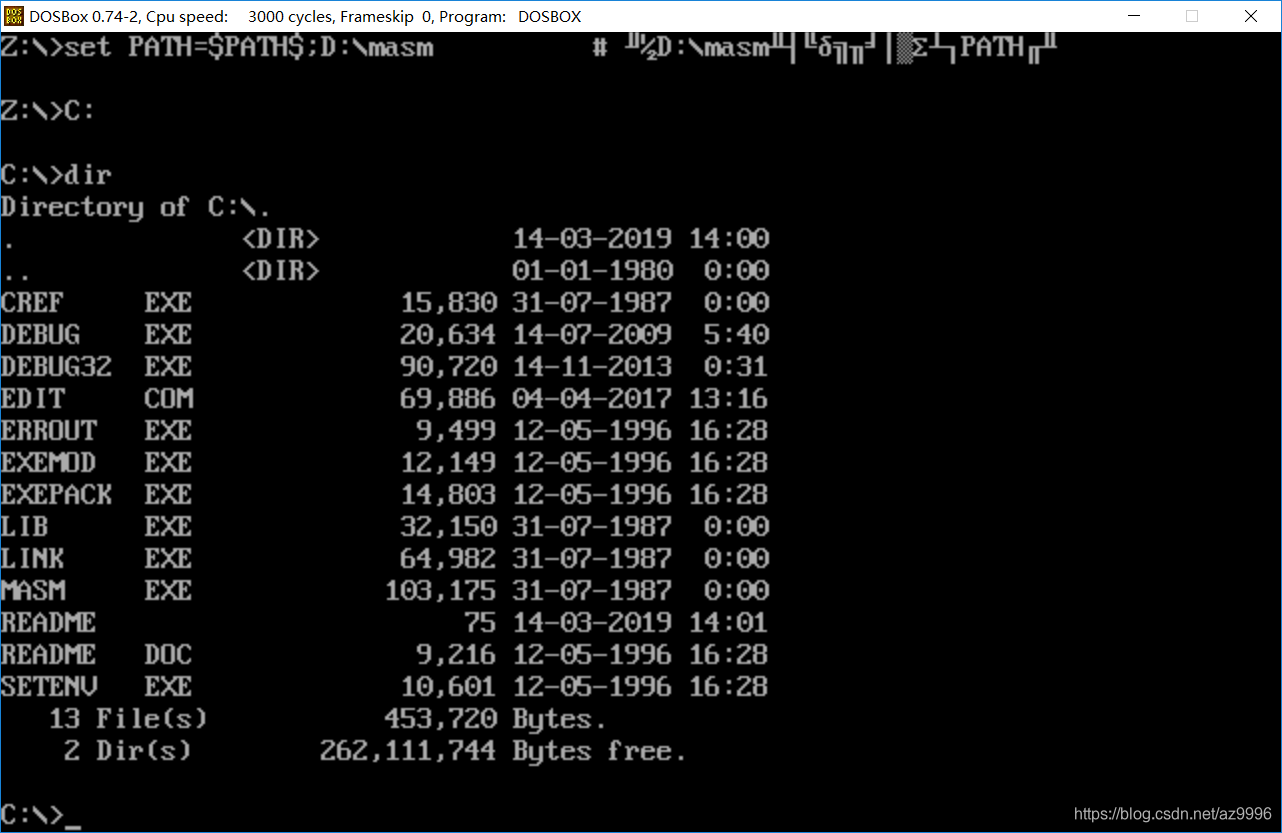Click the size value 10,601
The image size is (1282, 833).
coord(448,687)
